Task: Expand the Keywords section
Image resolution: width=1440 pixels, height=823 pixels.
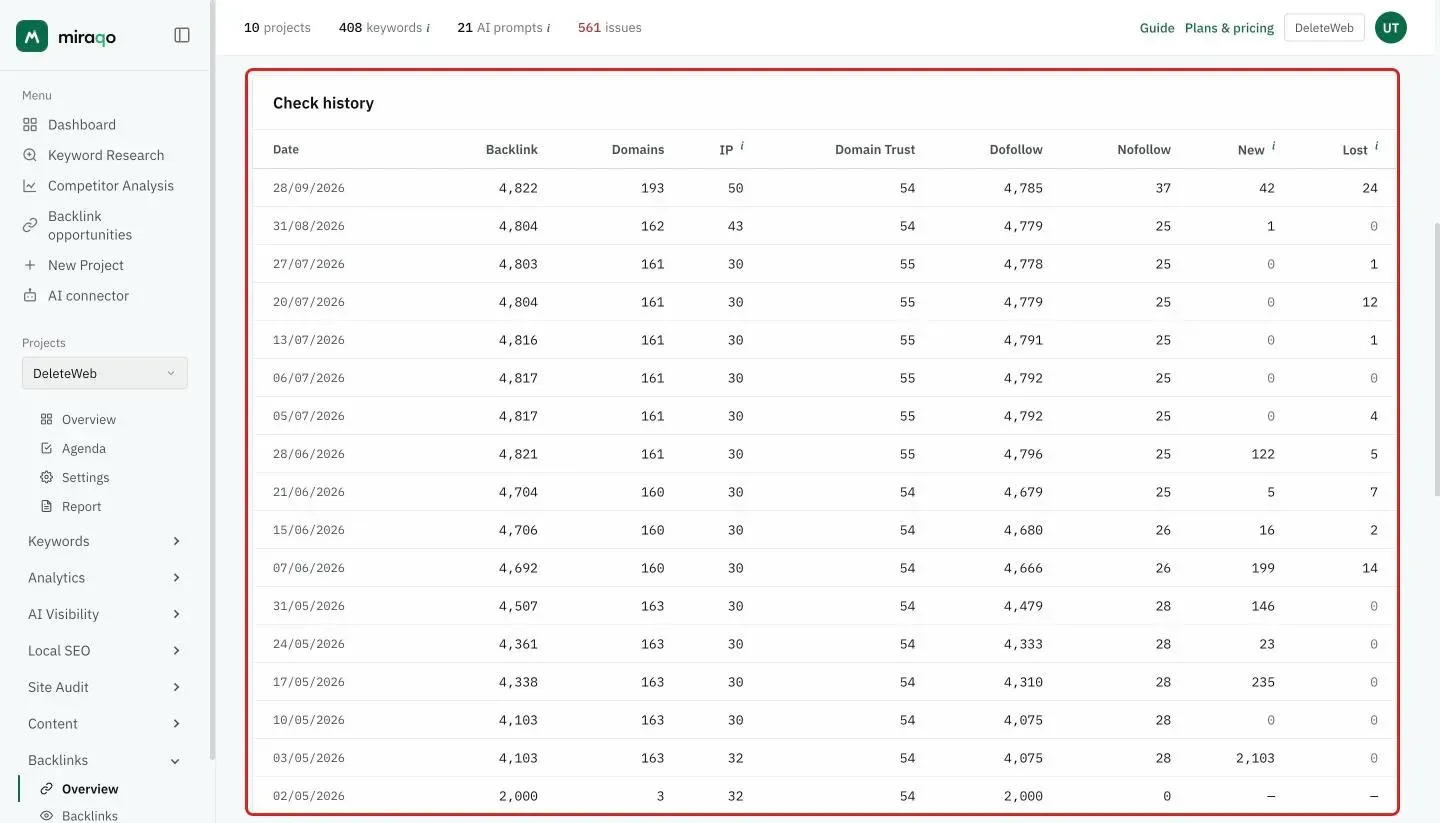Action: point(105,541)
